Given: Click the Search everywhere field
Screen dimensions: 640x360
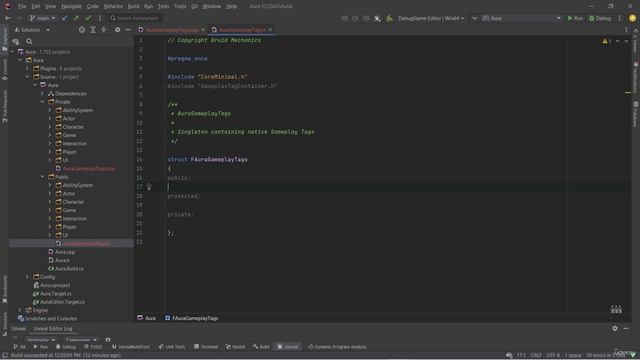Looking at the screenshot, I should coord(136,18).
